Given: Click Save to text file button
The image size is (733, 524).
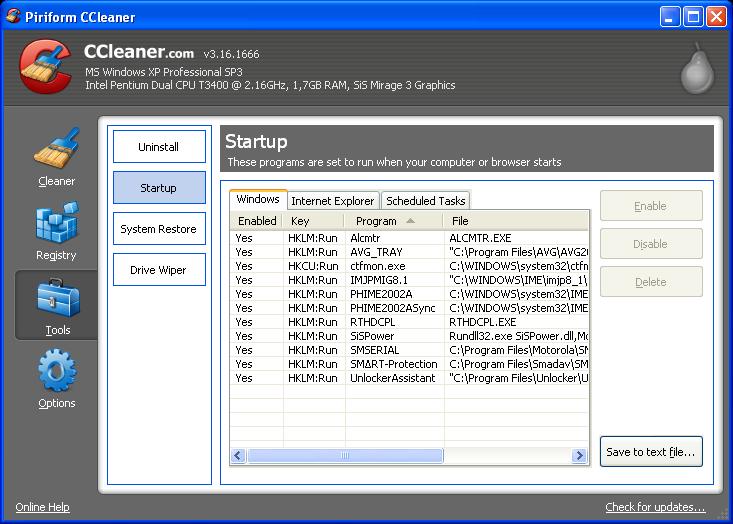Looking at the screenshot, I should (651, 452).
